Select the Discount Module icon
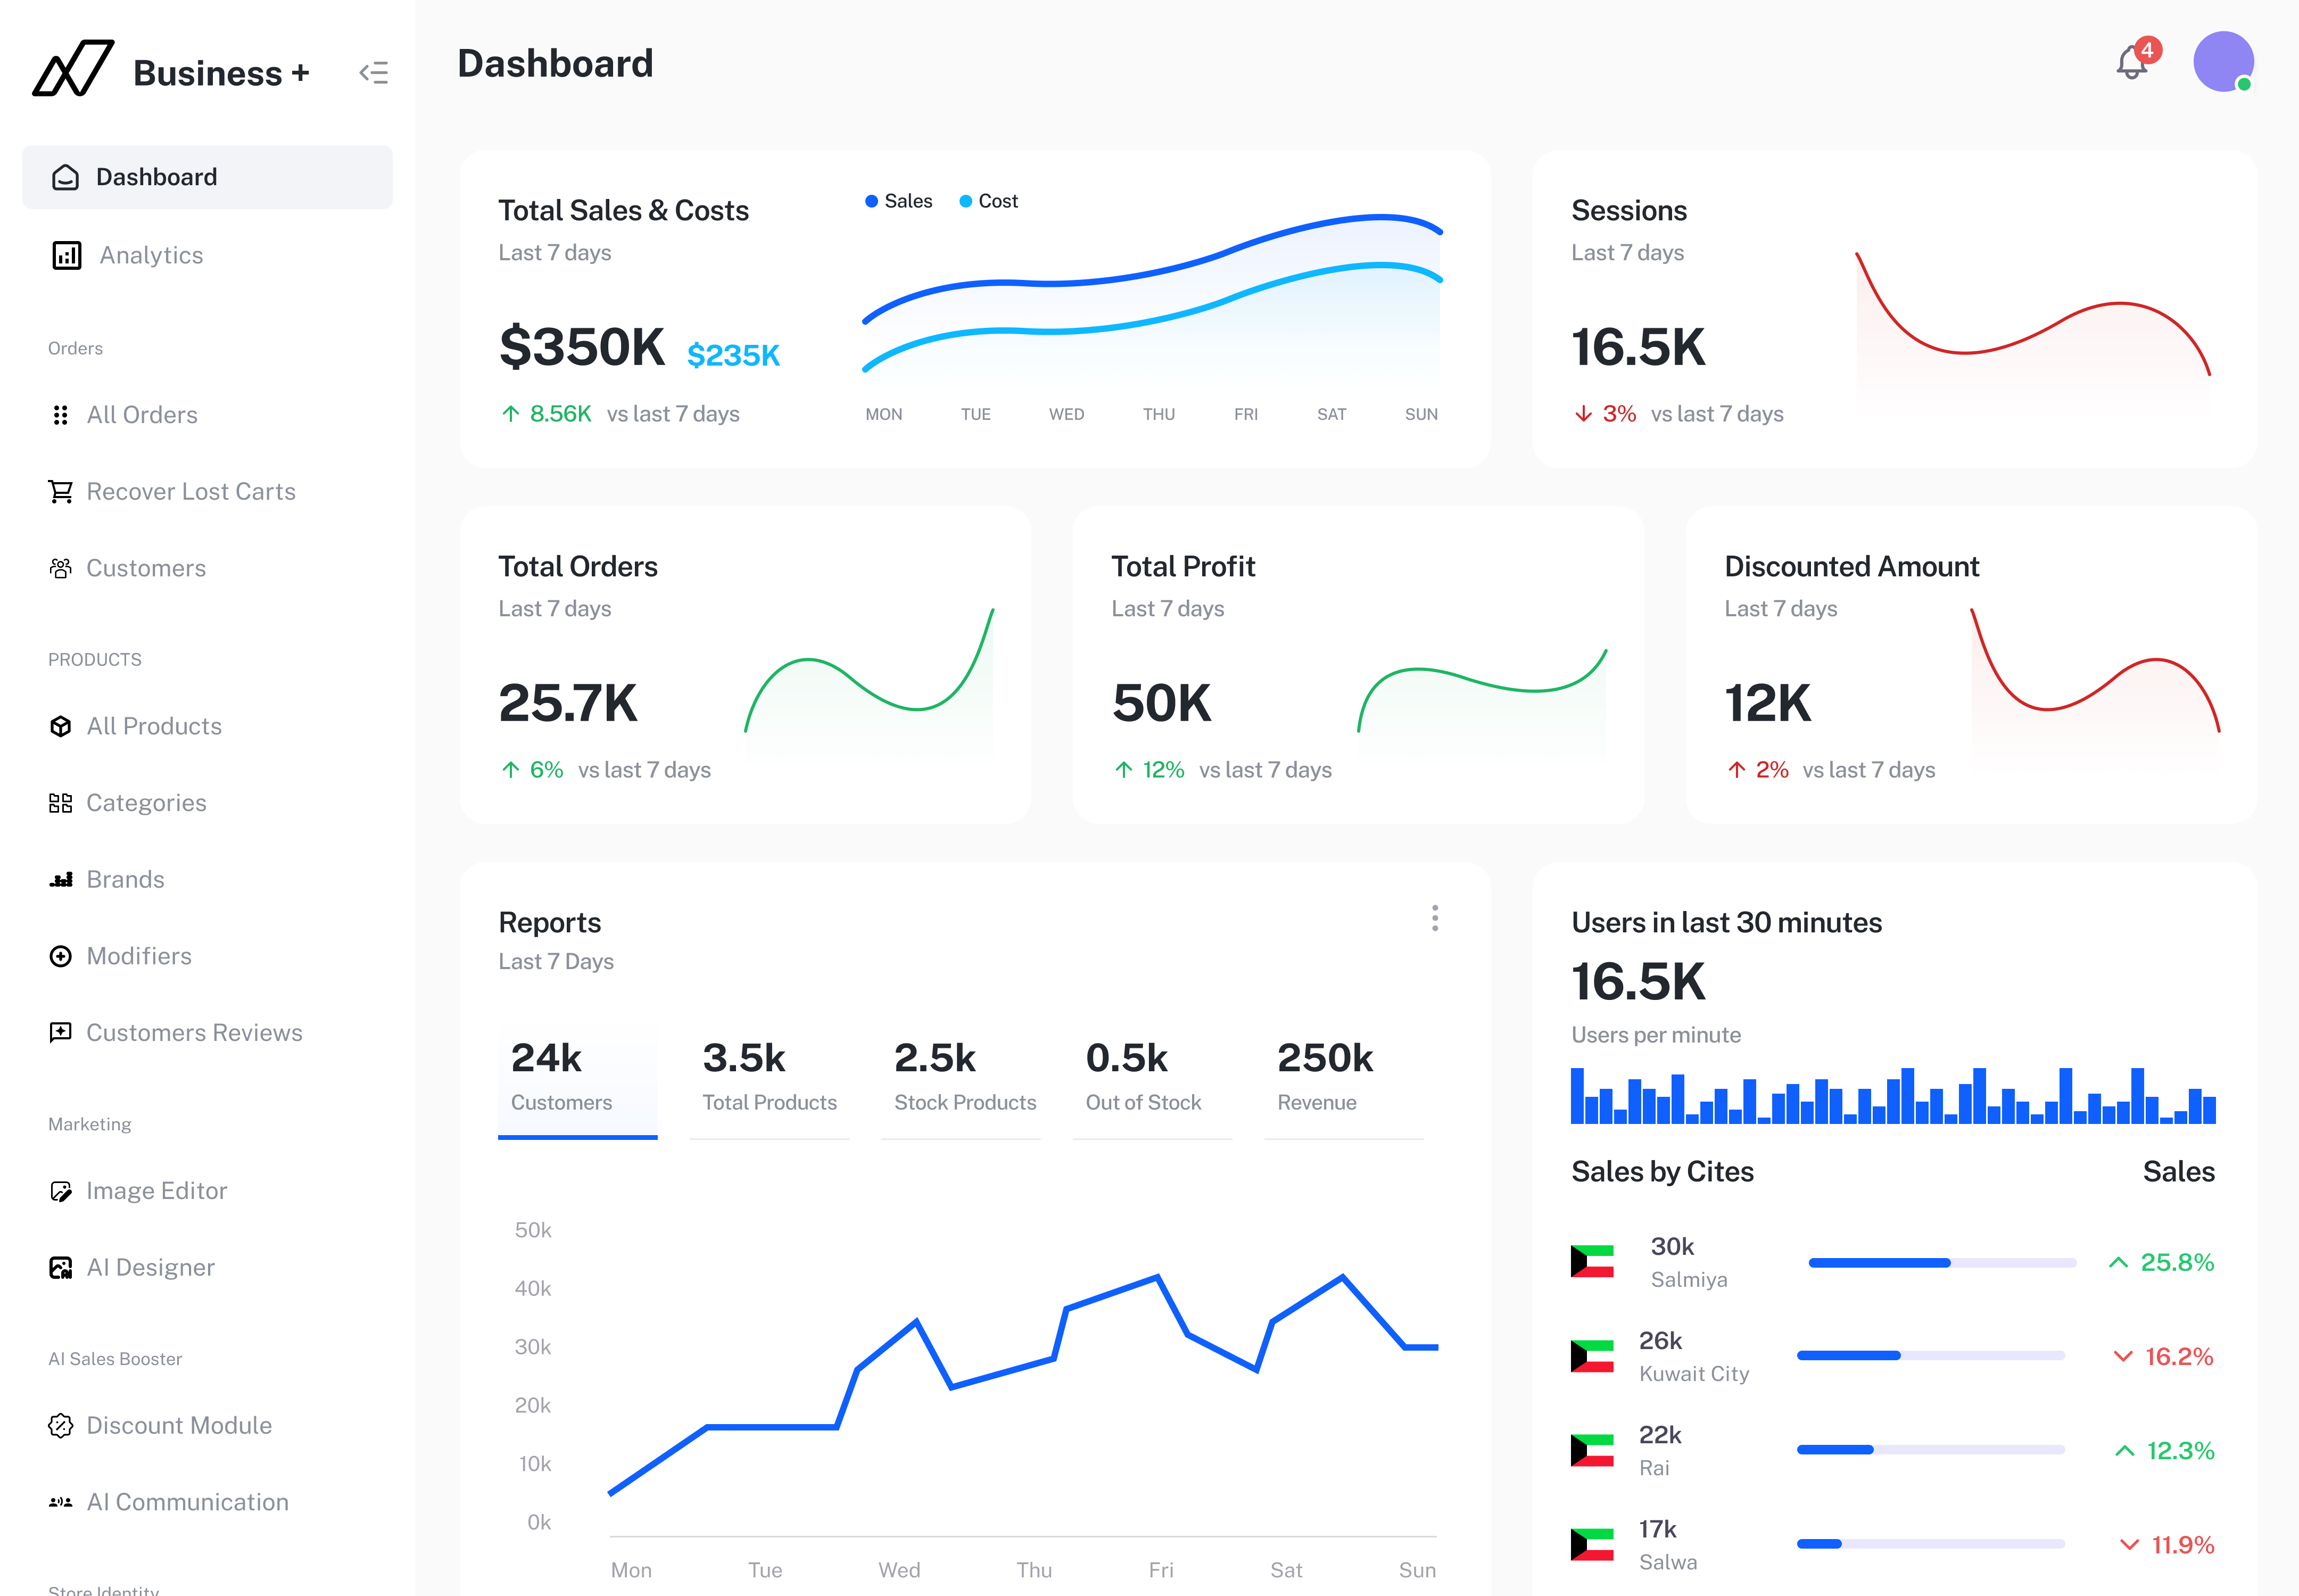The image size is (2299, 1596). pyautogui.click(x=61, y=1425)
